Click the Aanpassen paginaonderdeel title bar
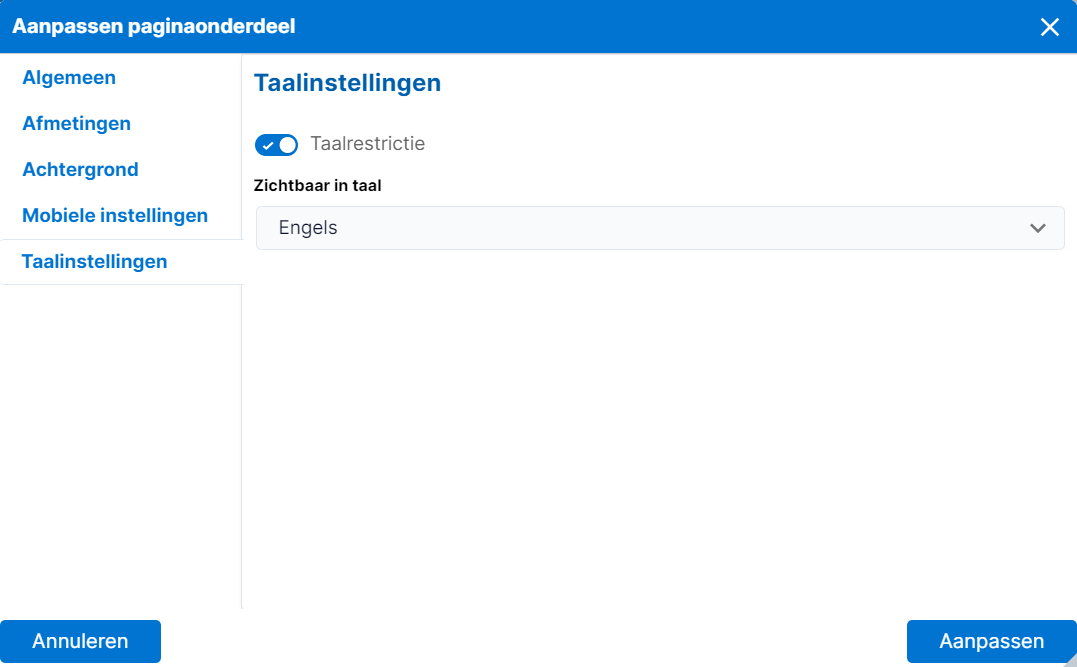The width and height of the screenshot is (1077, 667). [538, 26]
